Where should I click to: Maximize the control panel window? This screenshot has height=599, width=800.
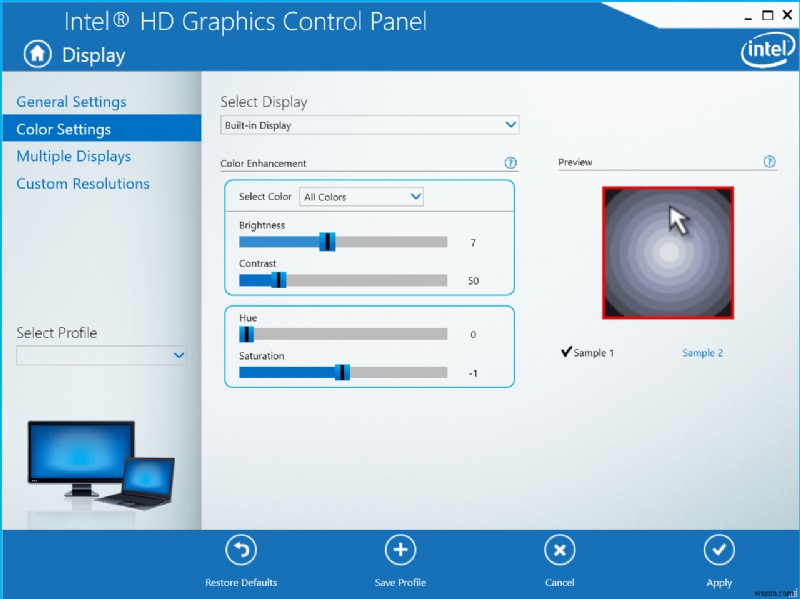coord(767,15)
